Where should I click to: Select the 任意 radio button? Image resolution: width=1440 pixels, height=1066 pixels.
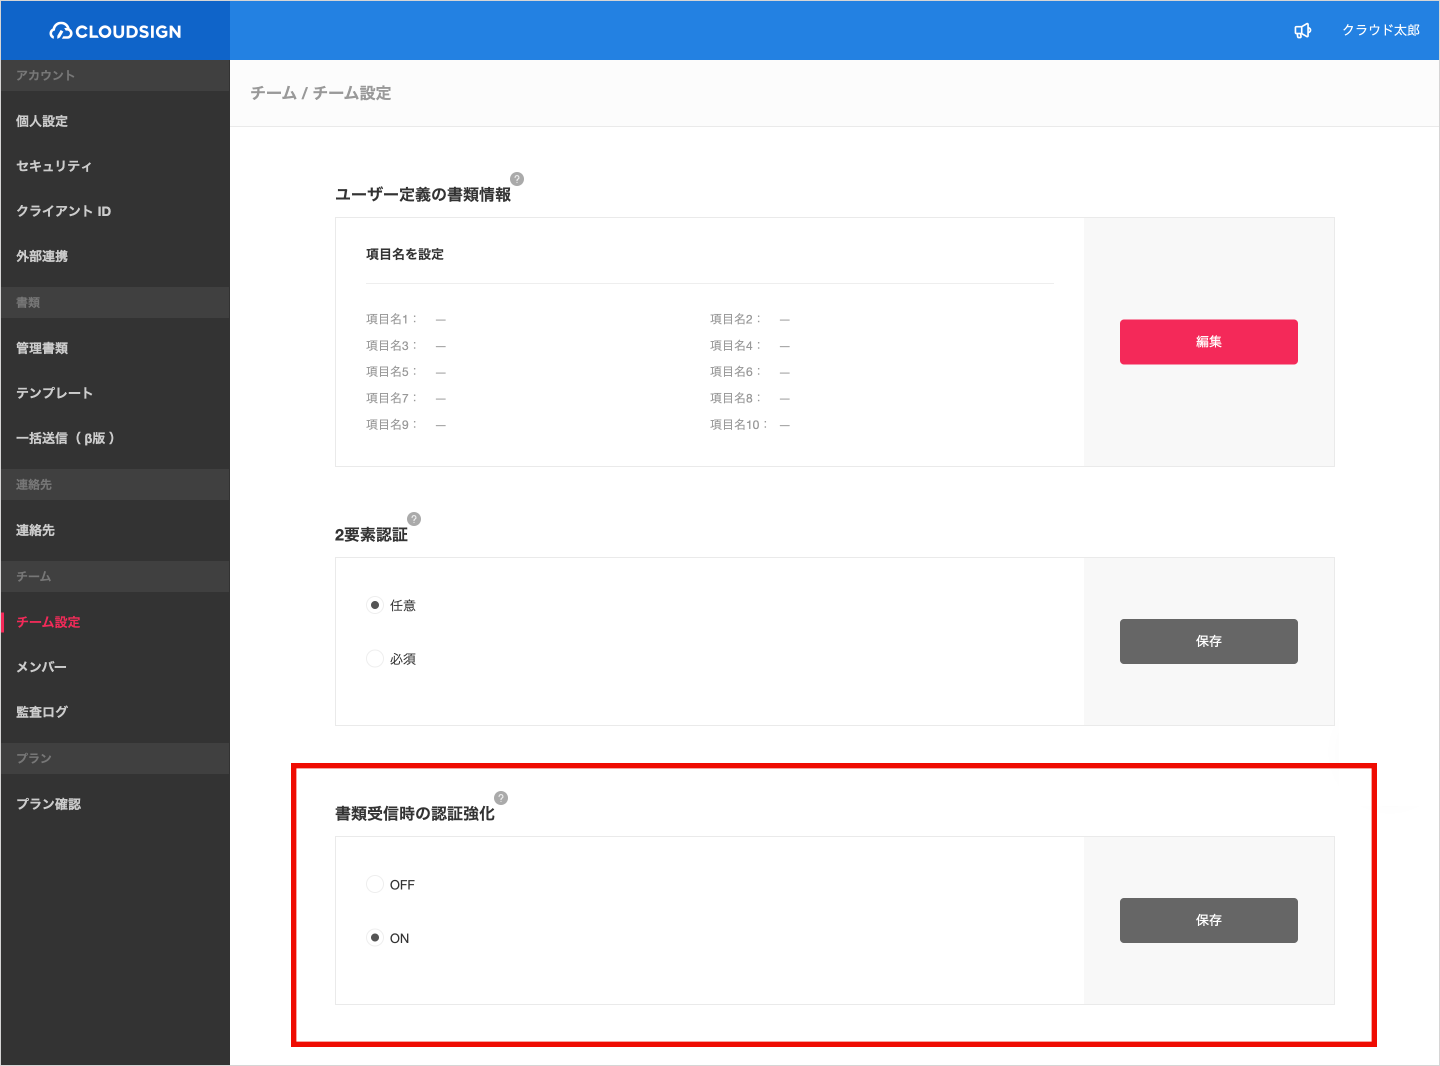[x=375, y=605]
